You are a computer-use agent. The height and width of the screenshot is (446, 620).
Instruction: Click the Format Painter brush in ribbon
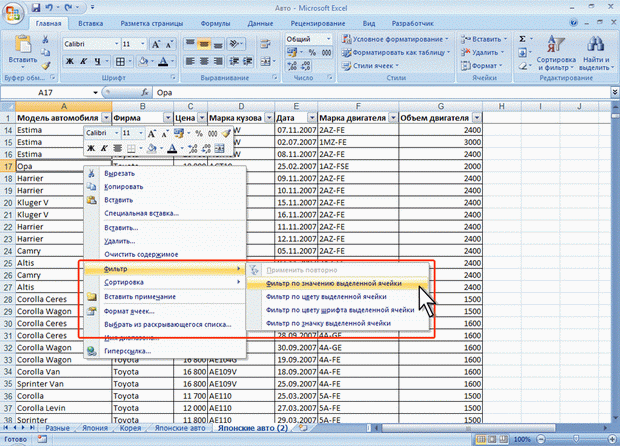pyautogui.click(x=46, y=66)
